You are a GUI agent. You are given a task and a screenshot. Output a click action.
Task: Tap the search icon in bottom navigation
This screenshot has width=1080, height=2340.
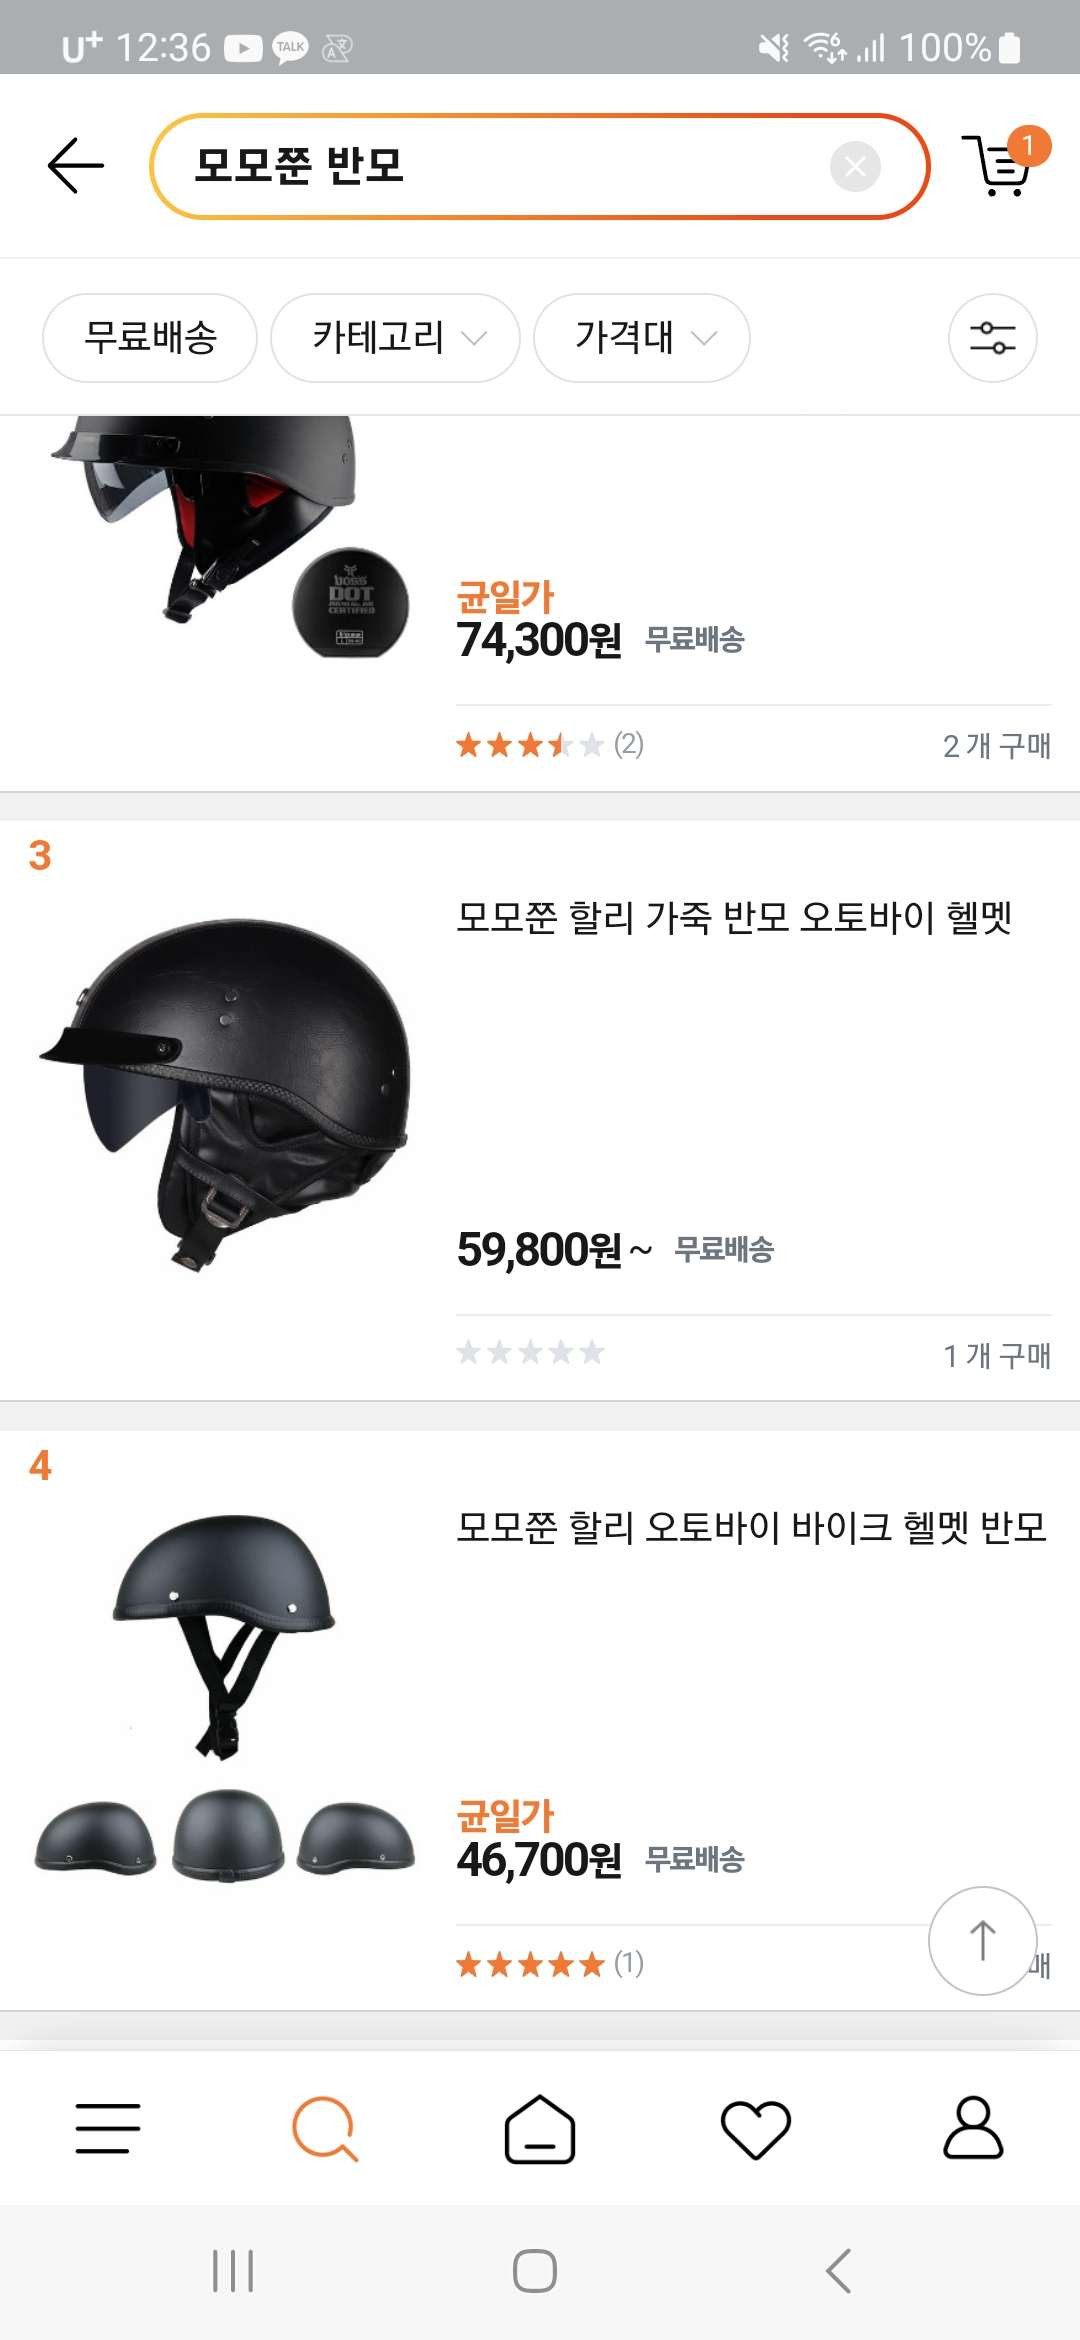(x=324, y=2128)
